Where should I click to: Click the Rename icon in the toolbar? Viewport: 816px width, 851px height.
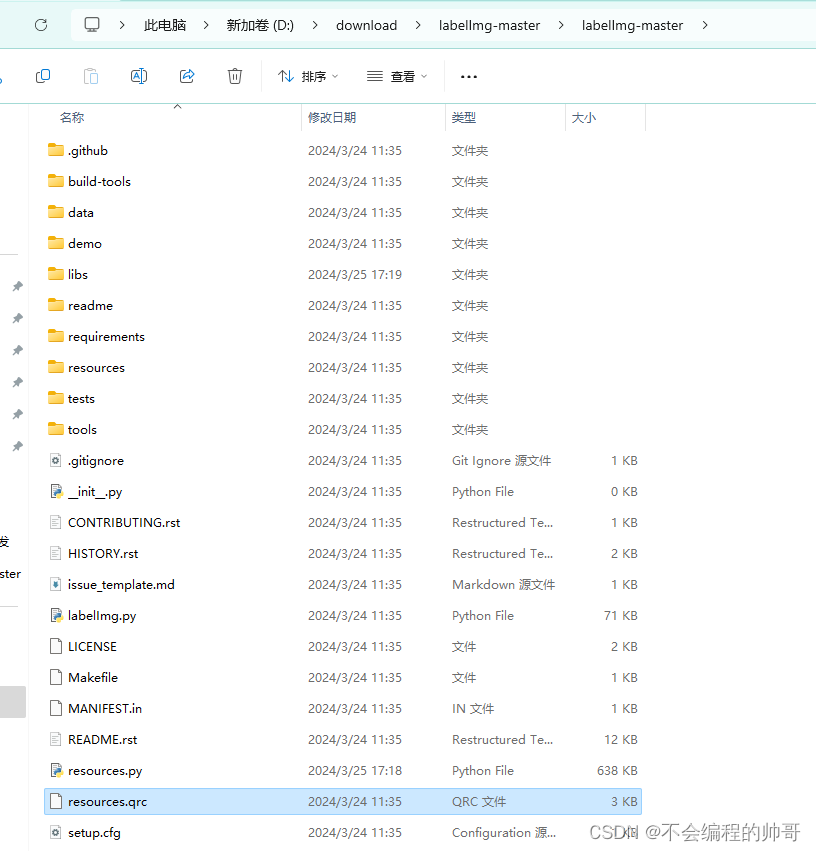(x=138, y=76)
